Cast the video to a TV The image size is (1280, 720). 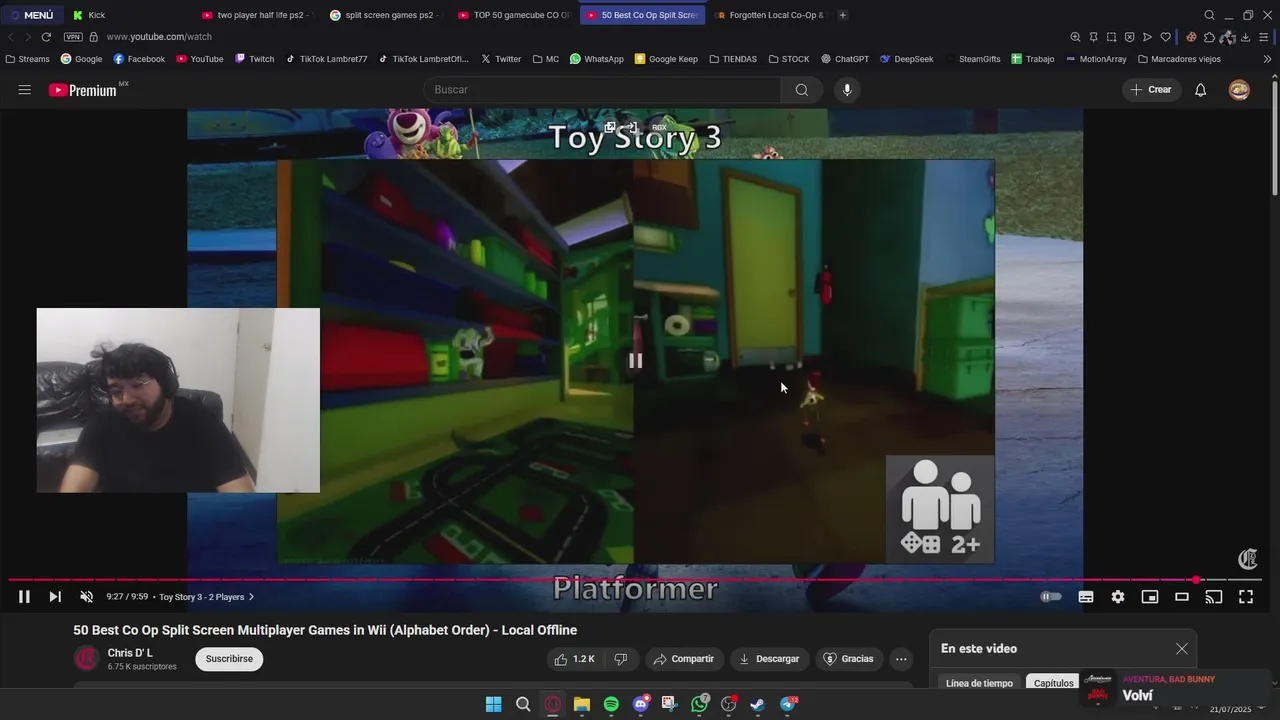[x=1214, y=597]
